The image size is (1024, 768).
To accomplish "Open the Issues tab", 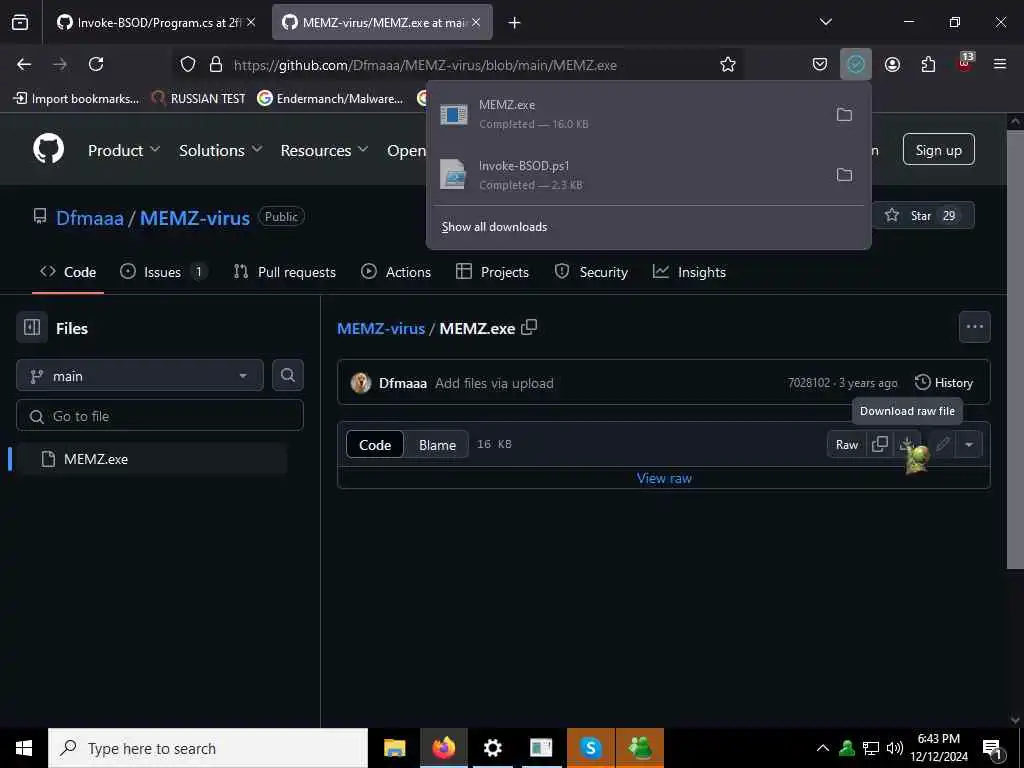I will tap(163, 272).
